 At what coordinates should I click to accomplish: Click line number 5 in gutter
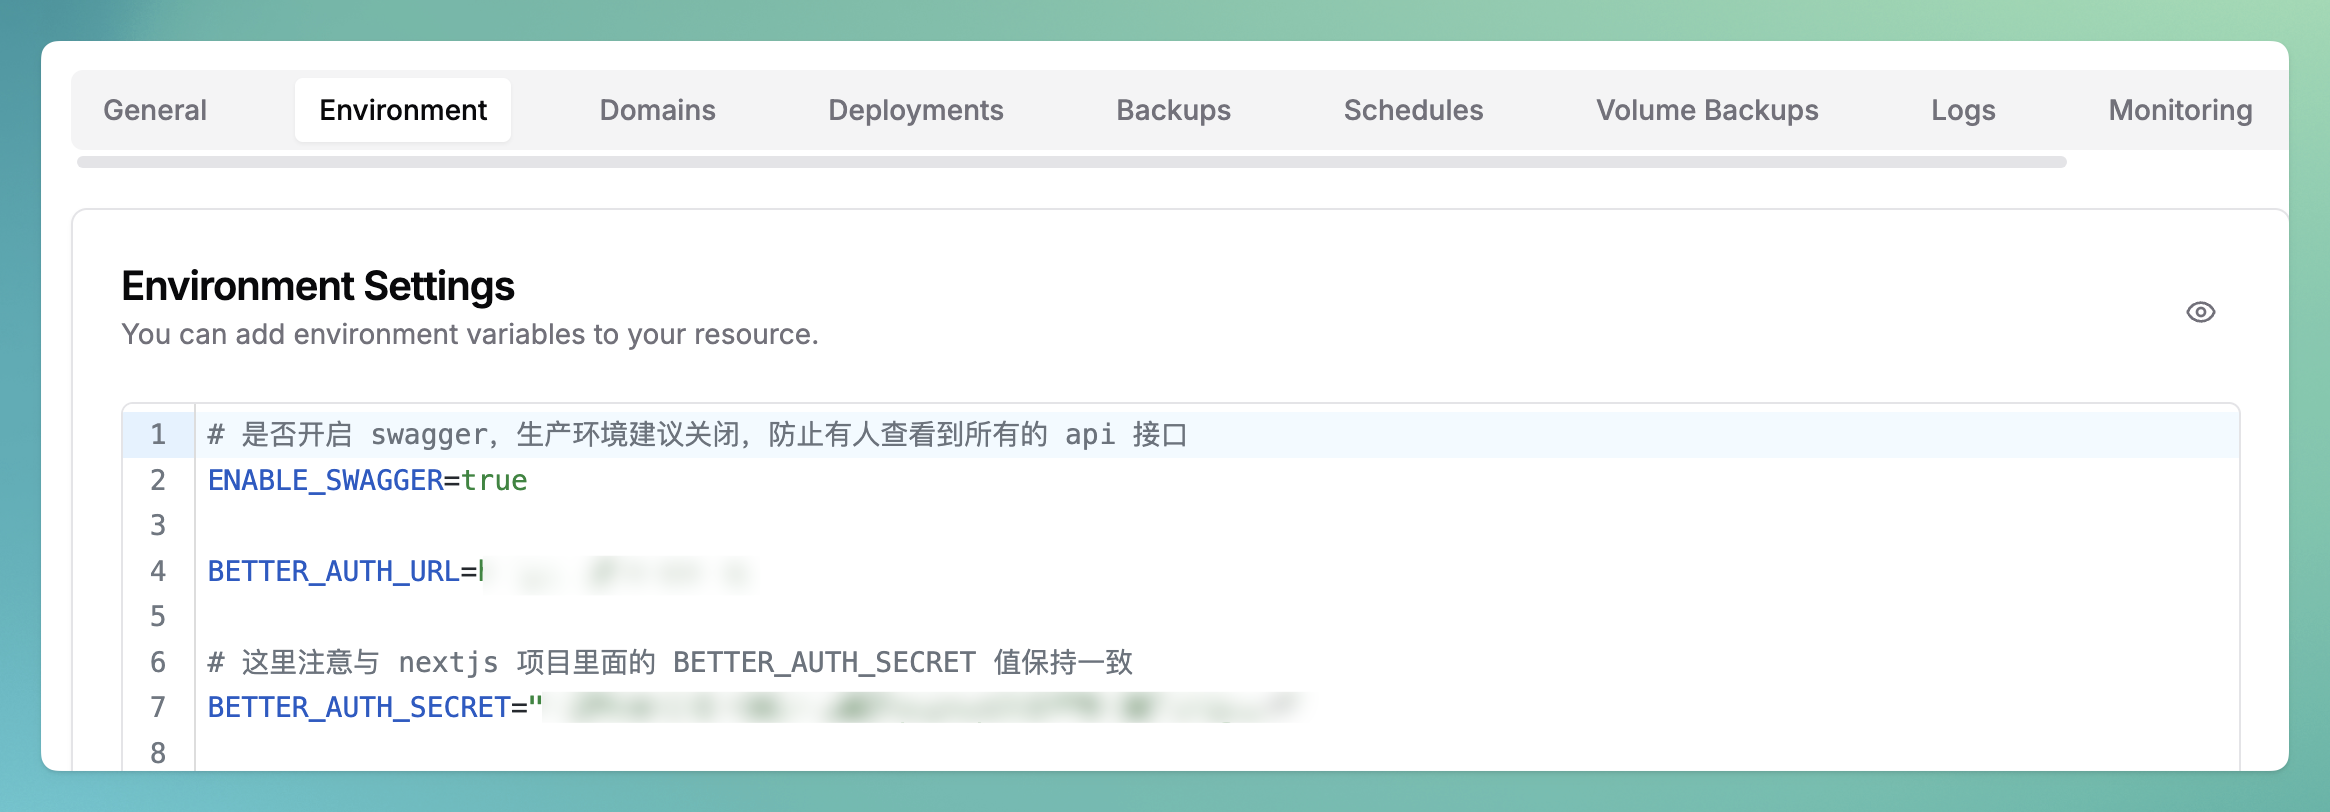pyautogui.click(x=158, y=616)
